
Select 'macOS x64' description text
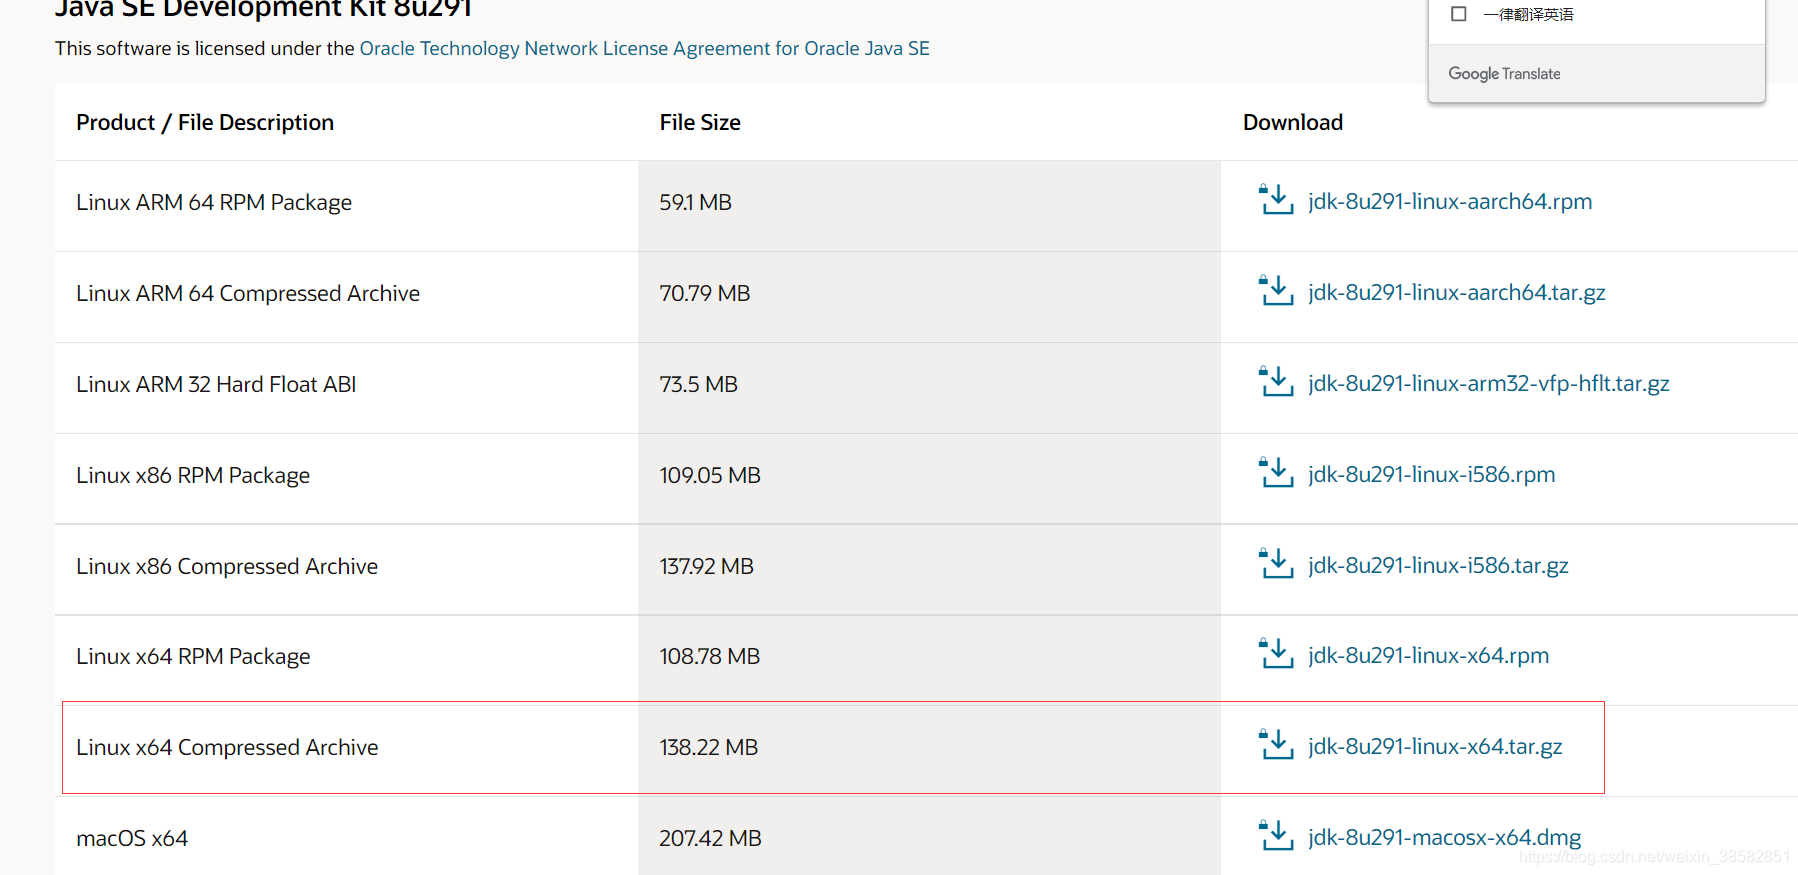pos(132,838)
